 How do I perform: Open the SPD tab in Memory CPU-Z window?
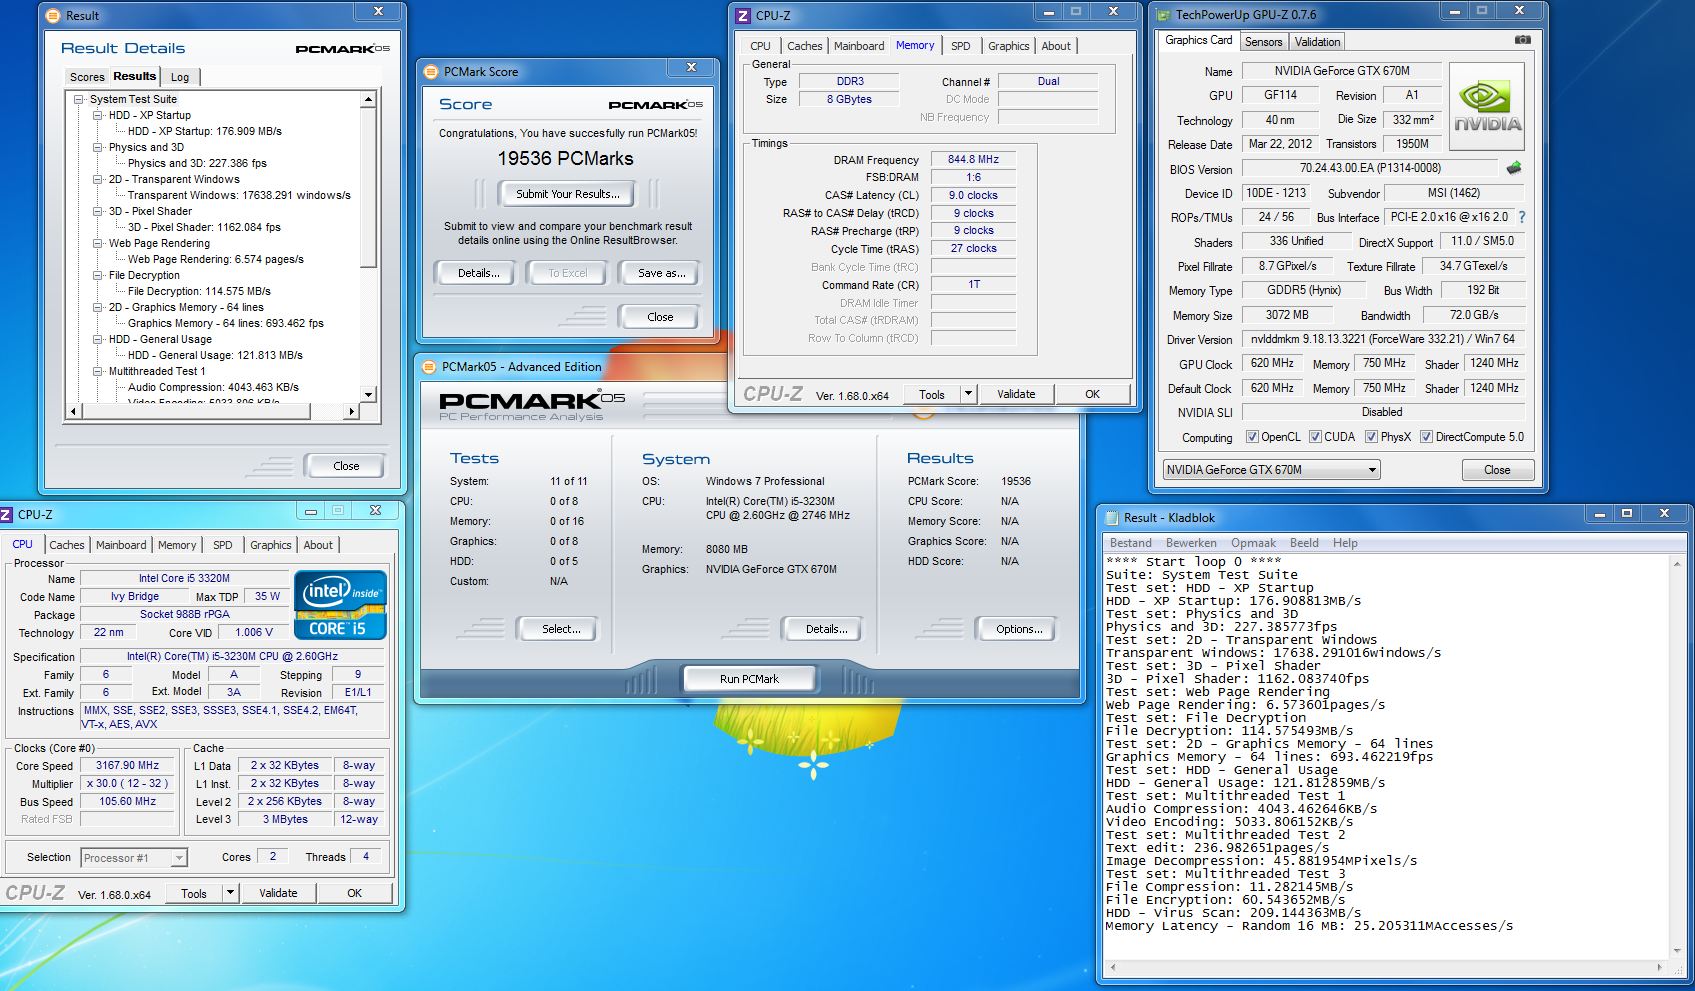[960, 46]
